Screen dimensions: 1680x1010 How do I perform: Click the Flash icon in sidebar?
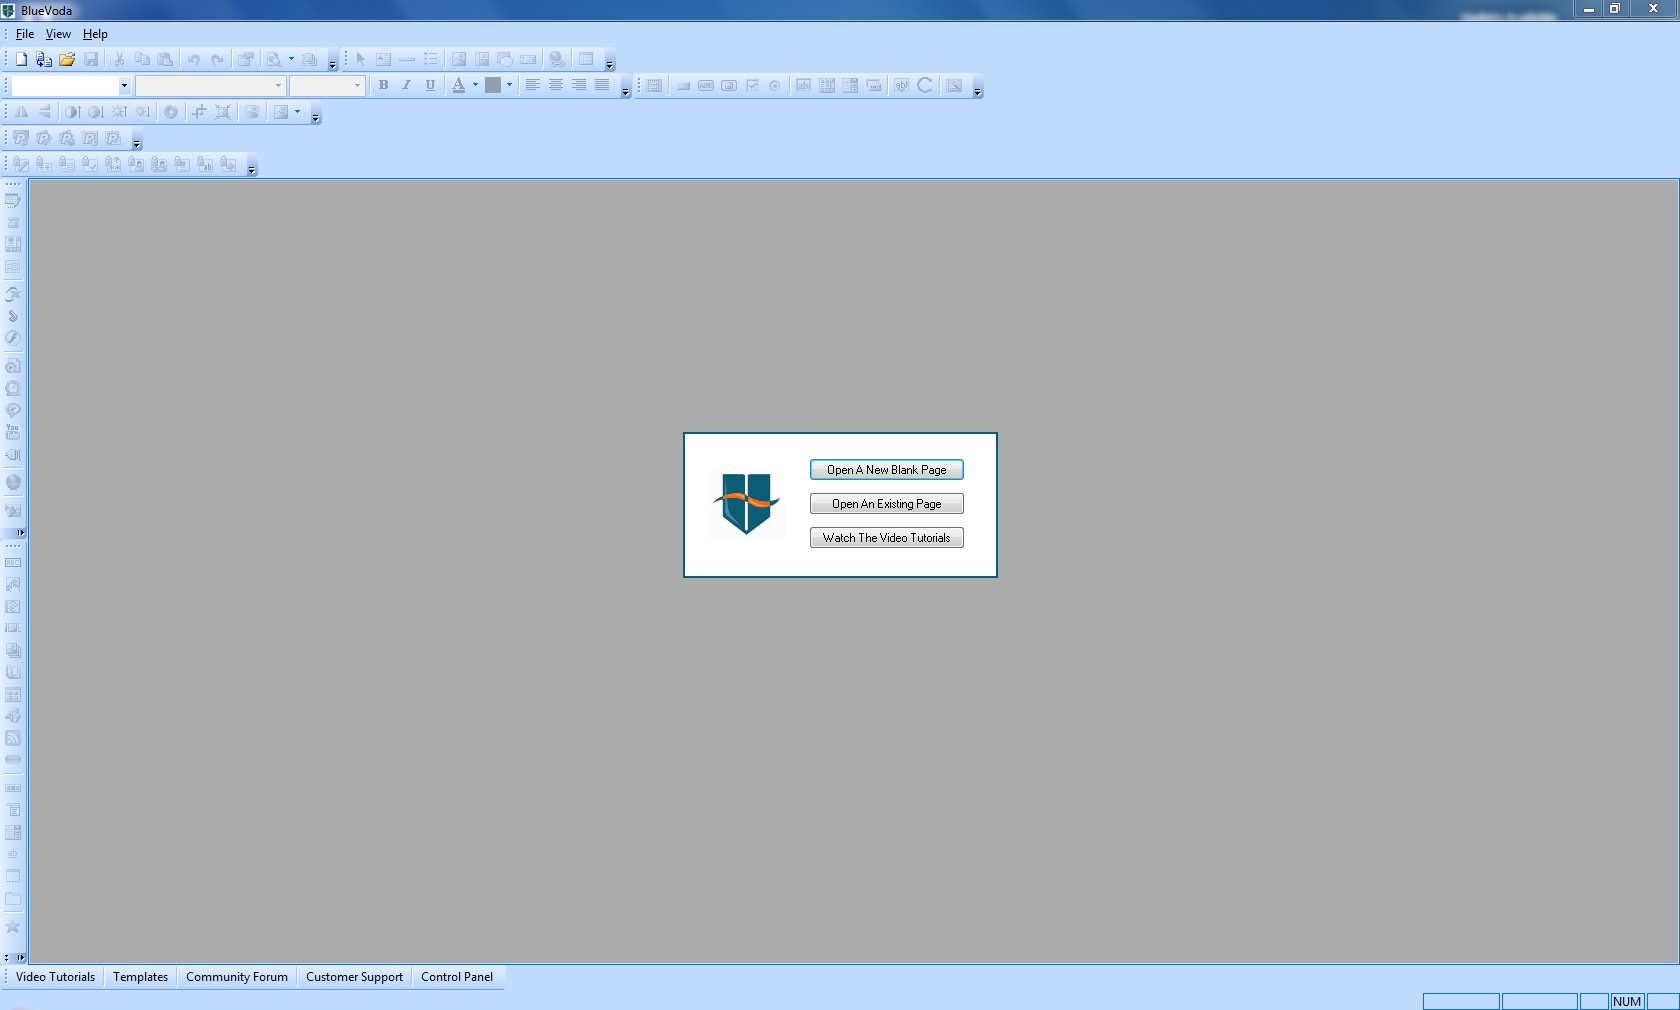point(13,338)
